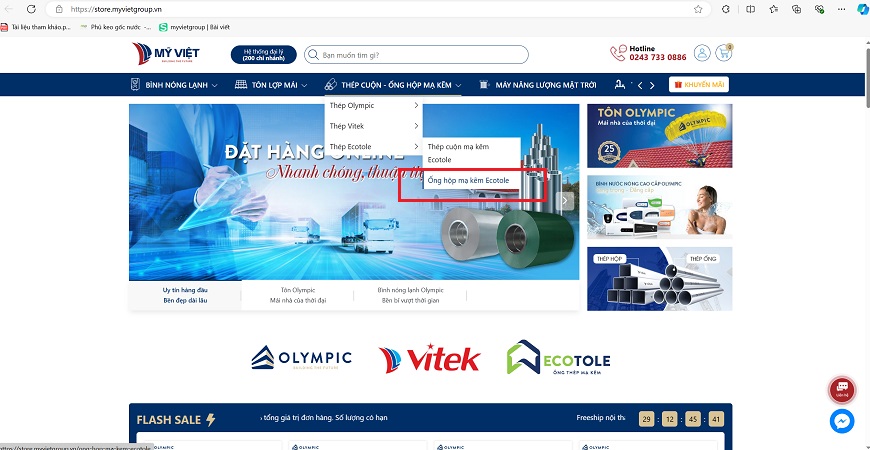
Task: Select Ống hộp mạ kẽm Ecotole
Action: 468,180
